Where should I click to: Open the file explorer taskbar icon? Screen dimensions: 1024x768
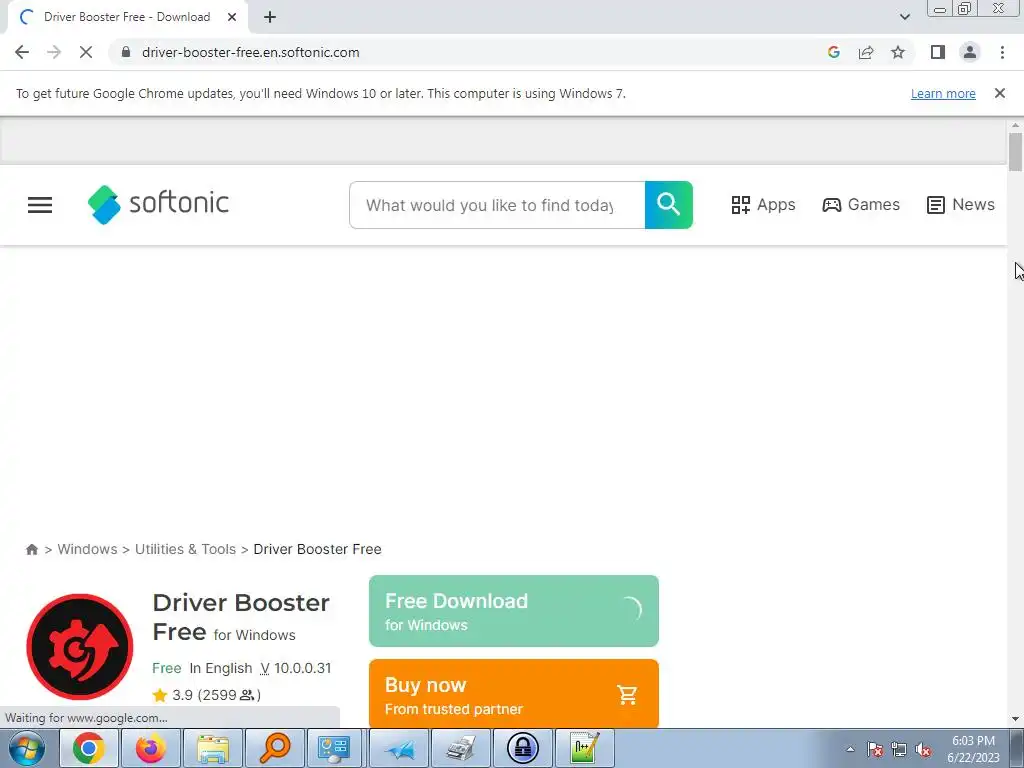tap(213, 748)
